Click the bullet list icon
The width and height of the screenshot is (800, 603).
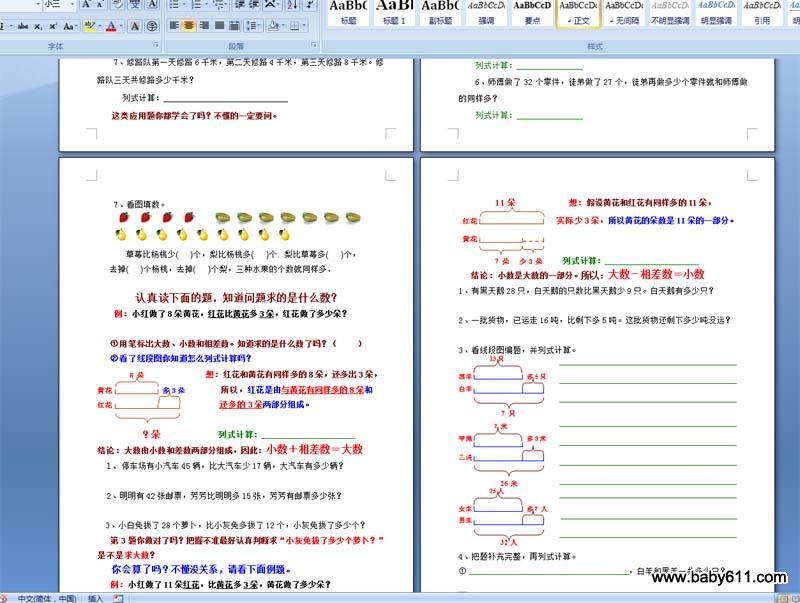tap(176, 5)
